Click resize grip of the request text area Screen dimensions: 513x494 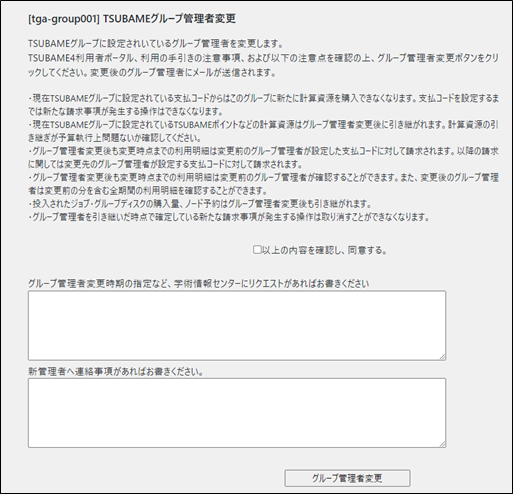pyautogui.click(x=442, y=357)
